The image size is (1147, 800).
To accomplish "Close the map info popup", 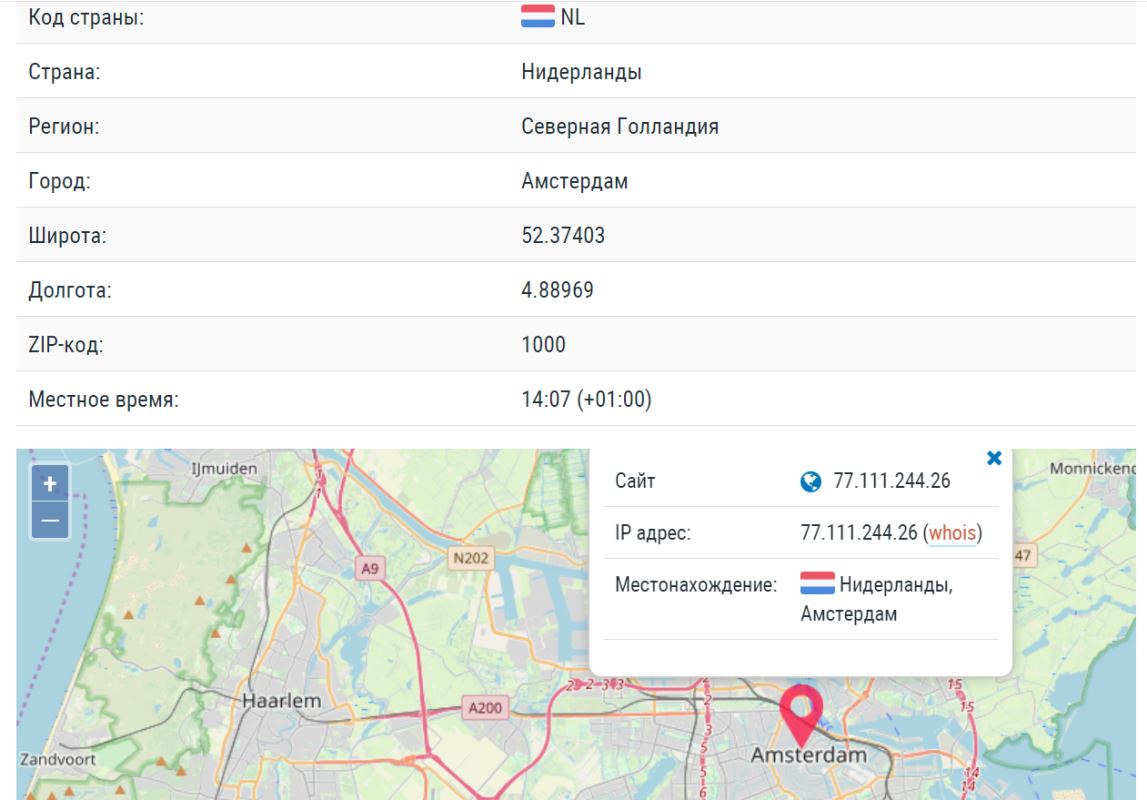I will tap(993, 458).
